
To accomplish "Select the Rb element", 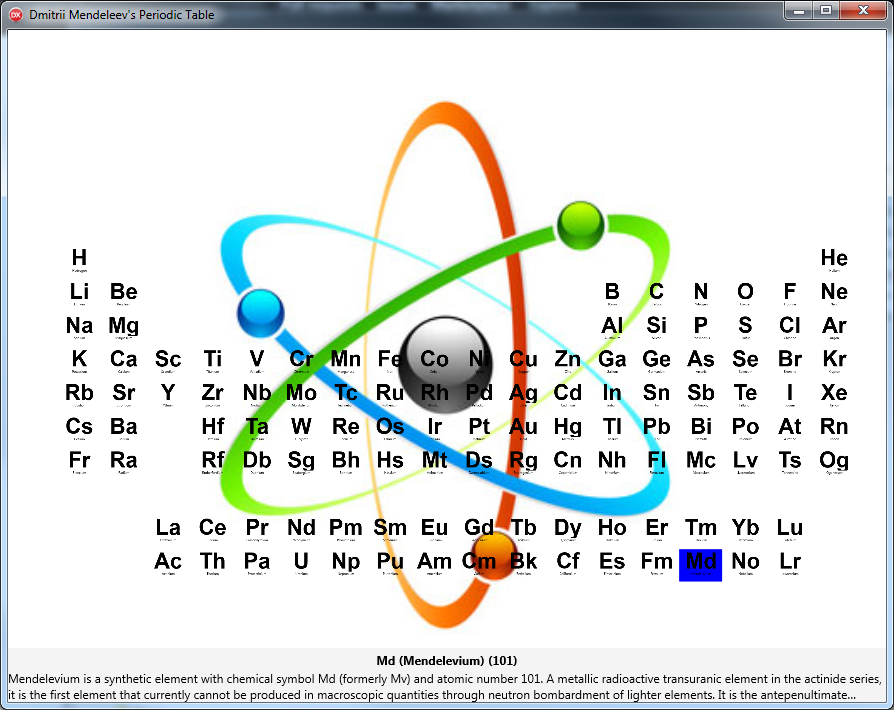I will (x=79, y=394).
